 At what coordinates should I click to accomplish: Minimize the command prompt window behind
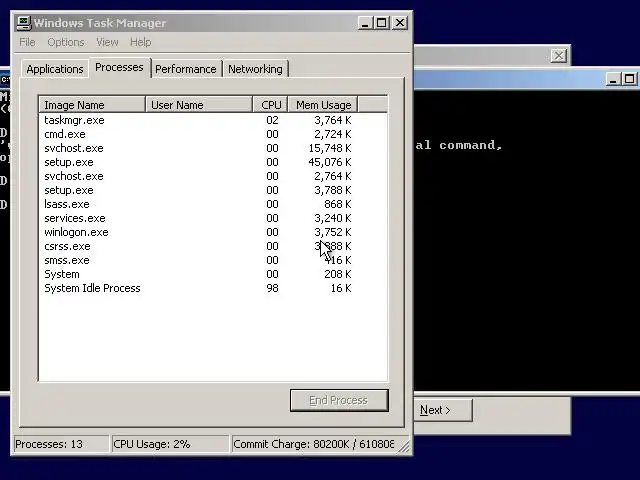[613, 79]
